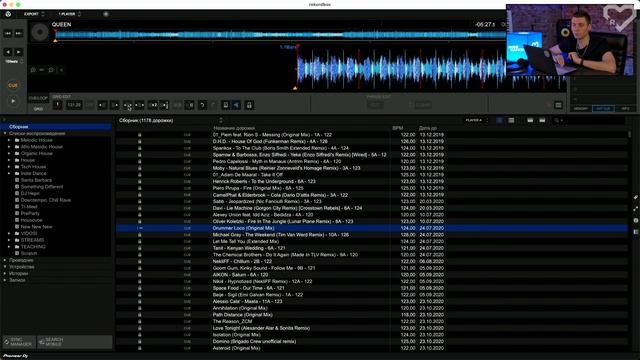Select track Drummer Loco (Original Mix)
640x360 pixels.
point(371,228)
